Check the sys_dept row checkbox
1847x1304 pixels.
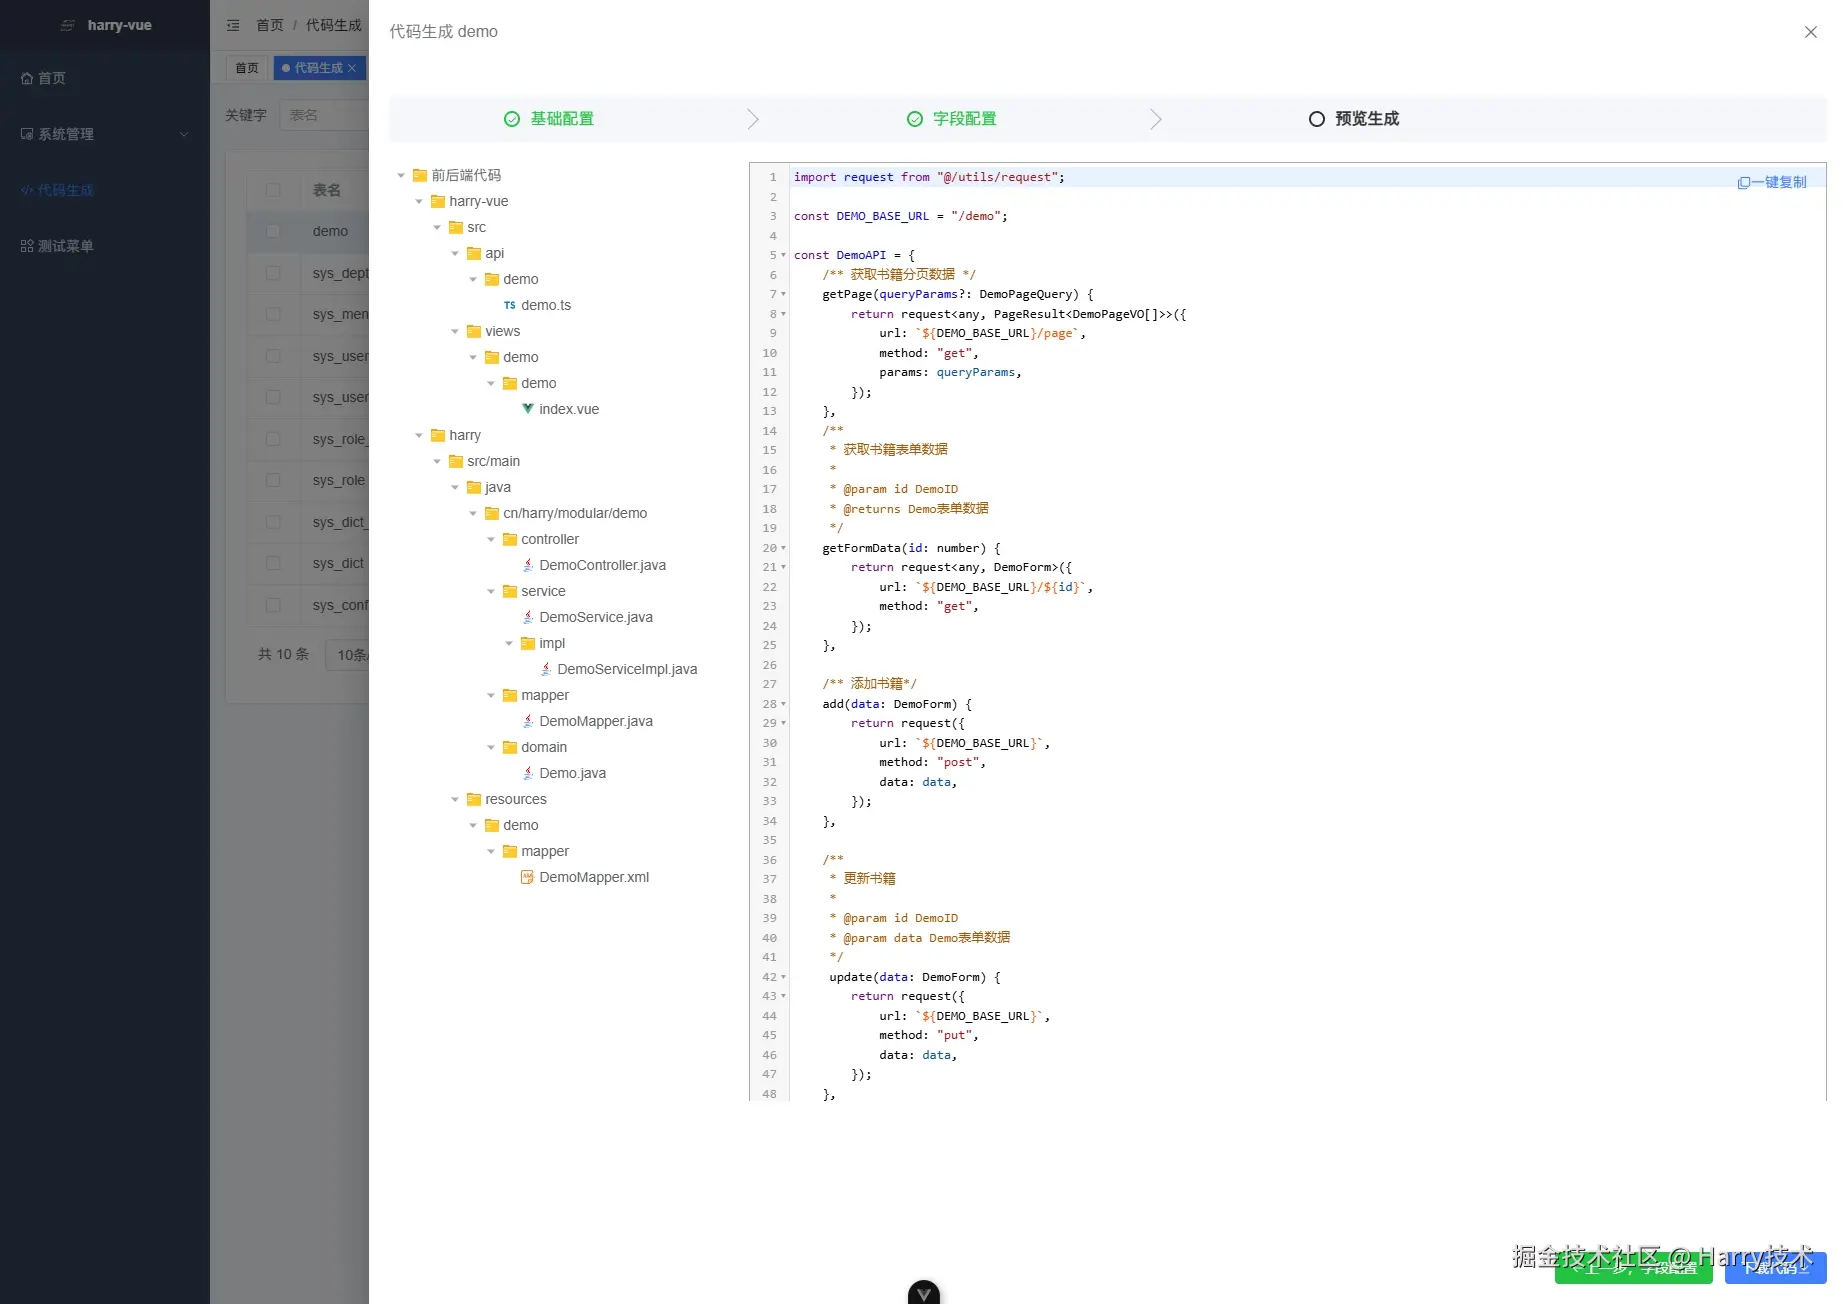click(273, 273)
